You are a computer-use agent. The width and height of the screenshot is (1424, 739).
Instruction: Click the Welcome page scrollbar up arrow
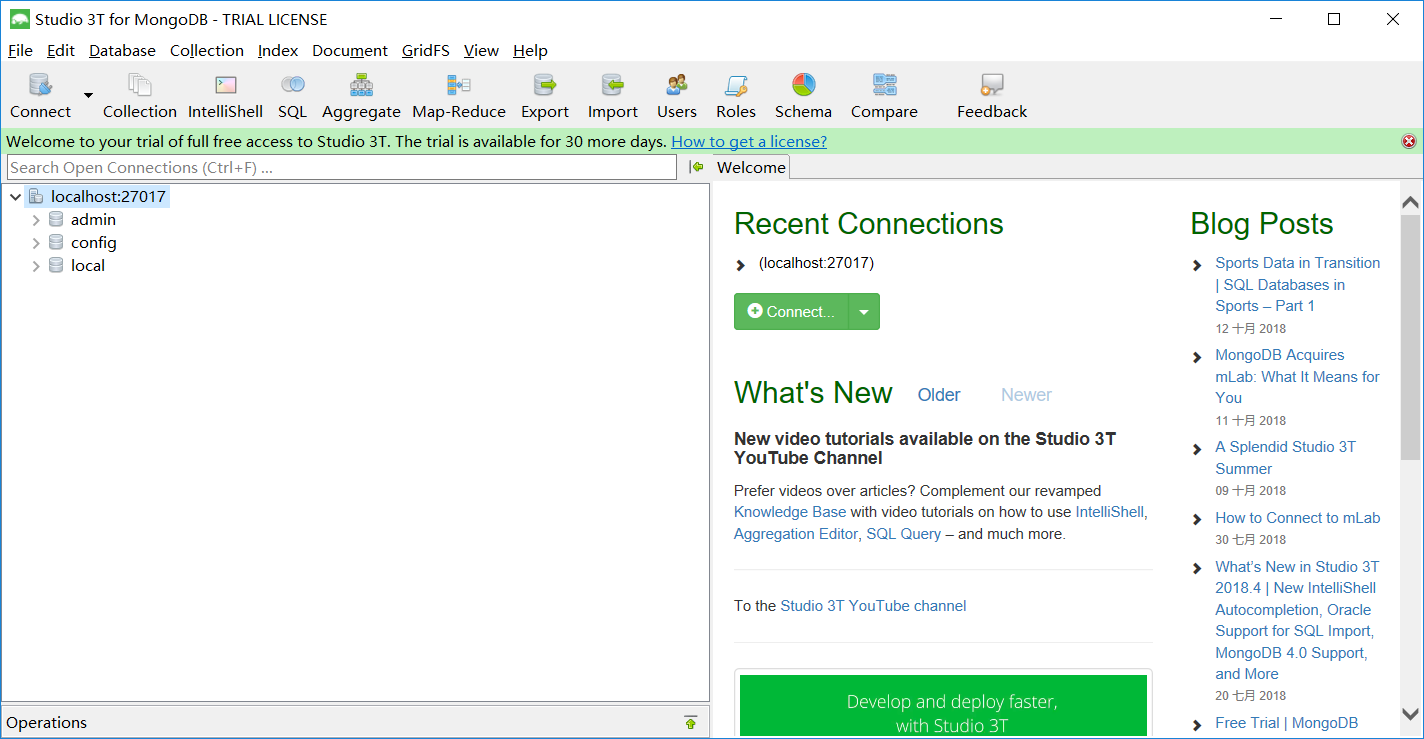tap(1410, 202)
